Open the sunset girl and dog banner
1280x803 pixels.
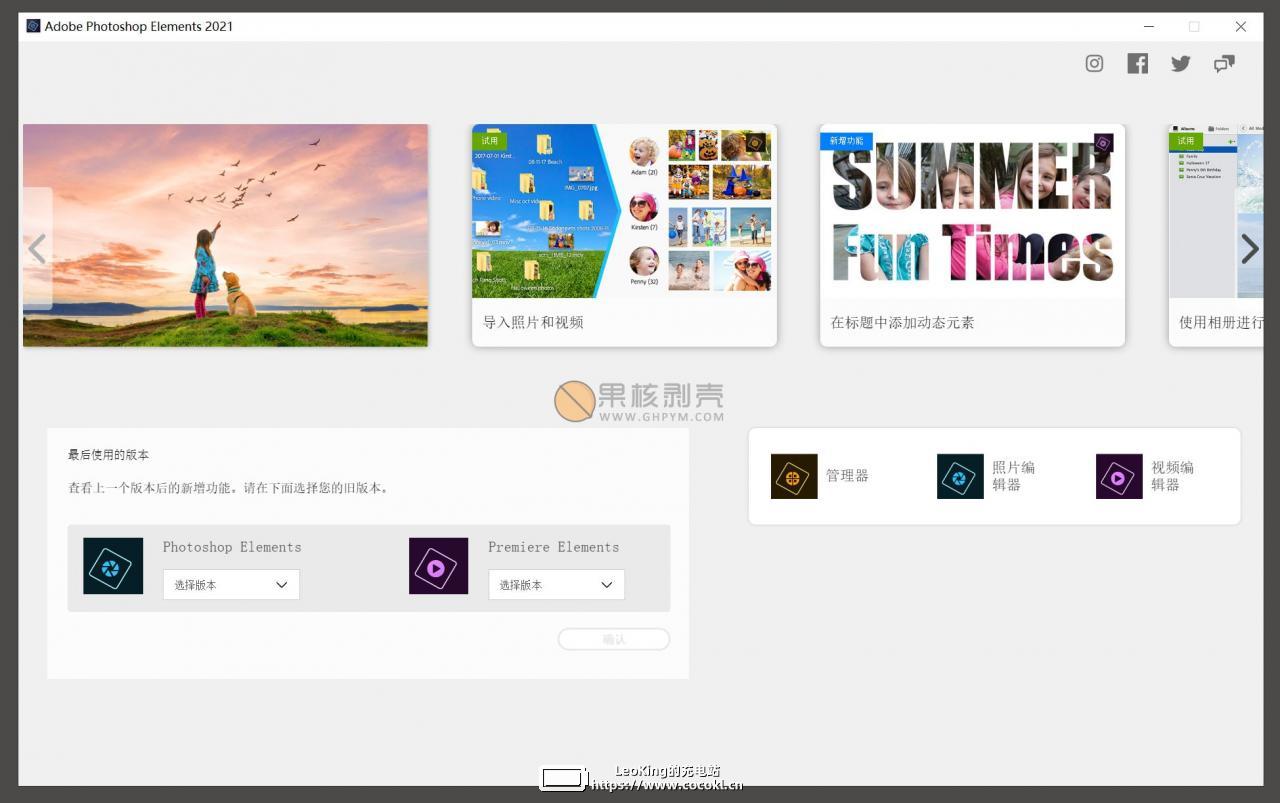225,235
